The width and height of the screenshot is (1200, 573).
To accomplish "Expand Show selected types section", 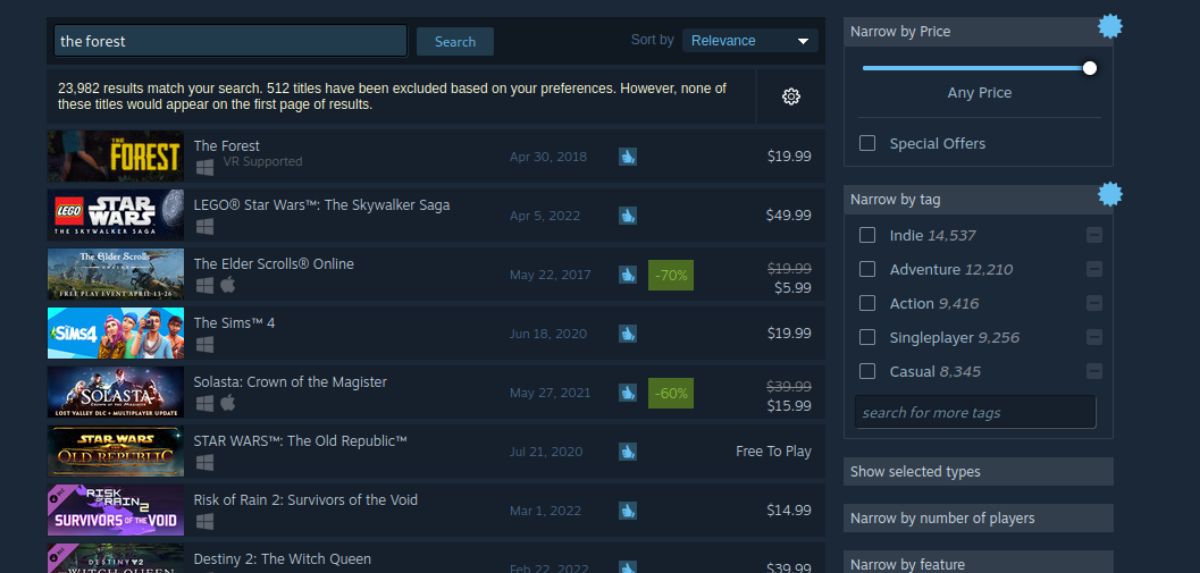I will point(978,472).
